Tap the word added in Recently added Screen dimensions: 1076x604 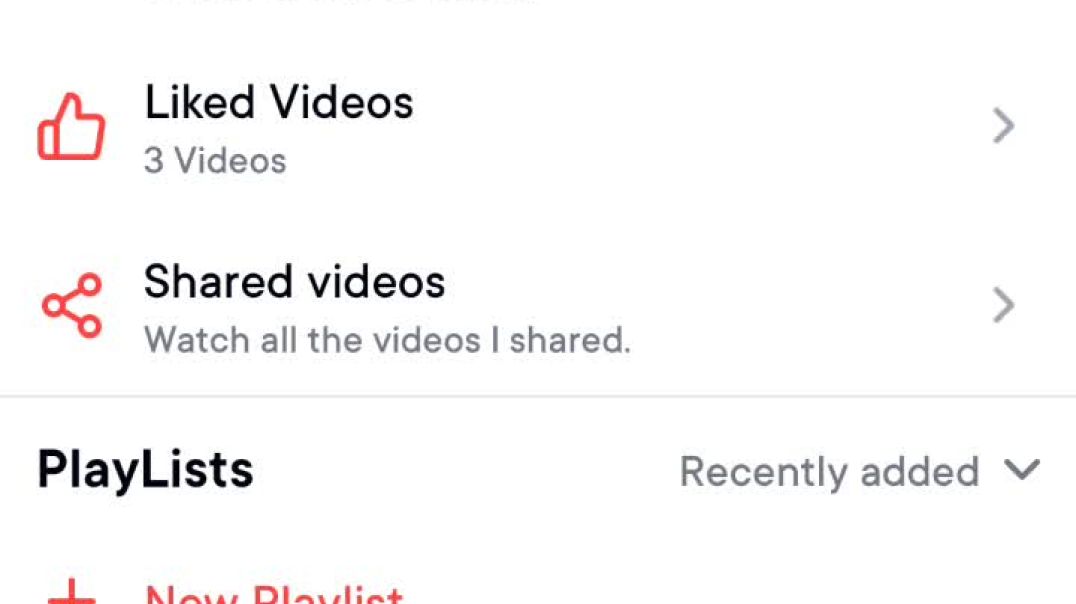coord(920,472)
